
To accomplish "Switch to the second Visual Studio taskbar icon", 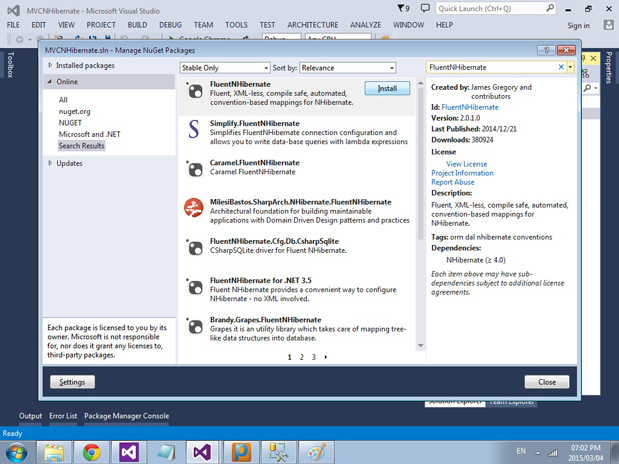I will (203, 453).
